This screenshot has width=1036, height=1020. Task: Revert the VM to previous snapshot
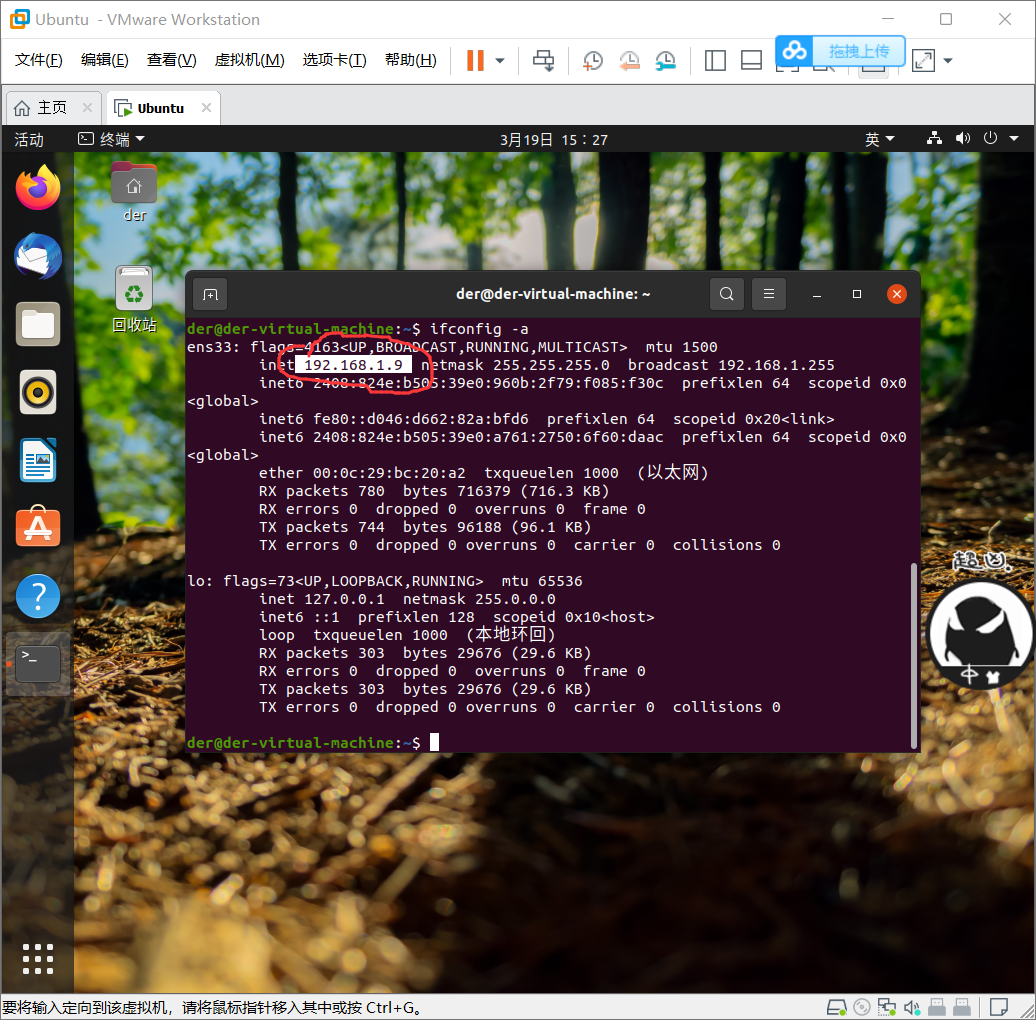pyautogui.click(x=629, y=61)
